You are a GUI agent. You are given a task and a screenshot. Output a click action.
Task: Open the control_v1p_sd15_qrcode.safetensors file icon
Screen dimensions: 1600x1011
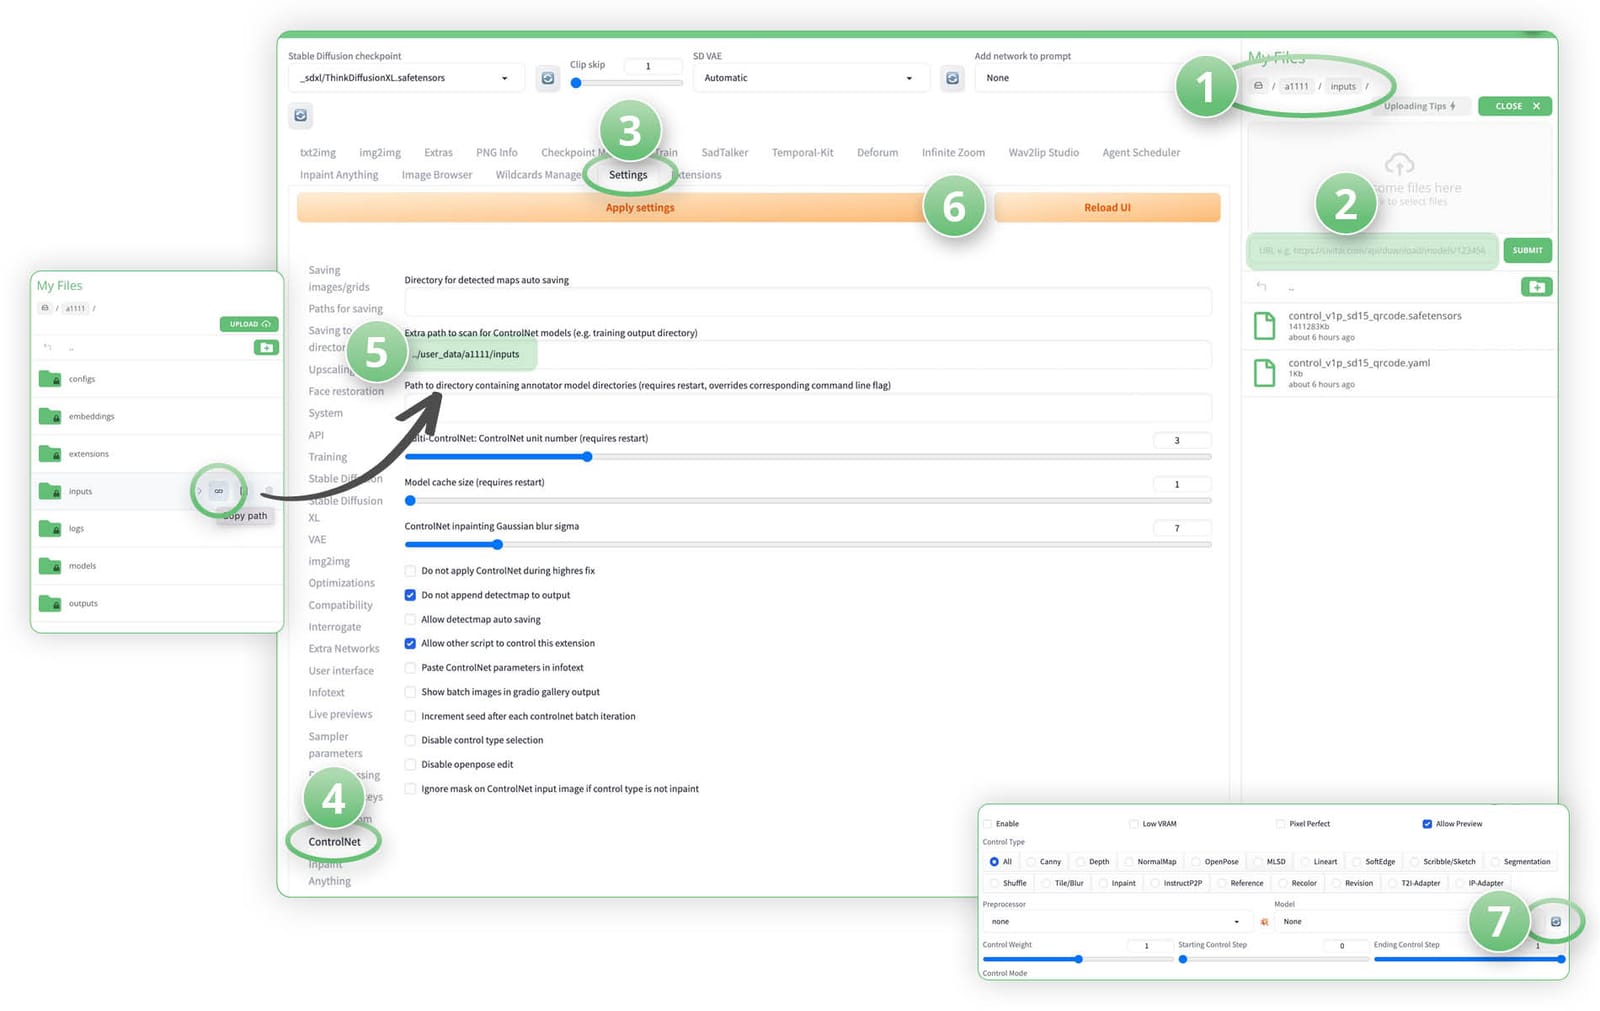(x=1265, y=325)
